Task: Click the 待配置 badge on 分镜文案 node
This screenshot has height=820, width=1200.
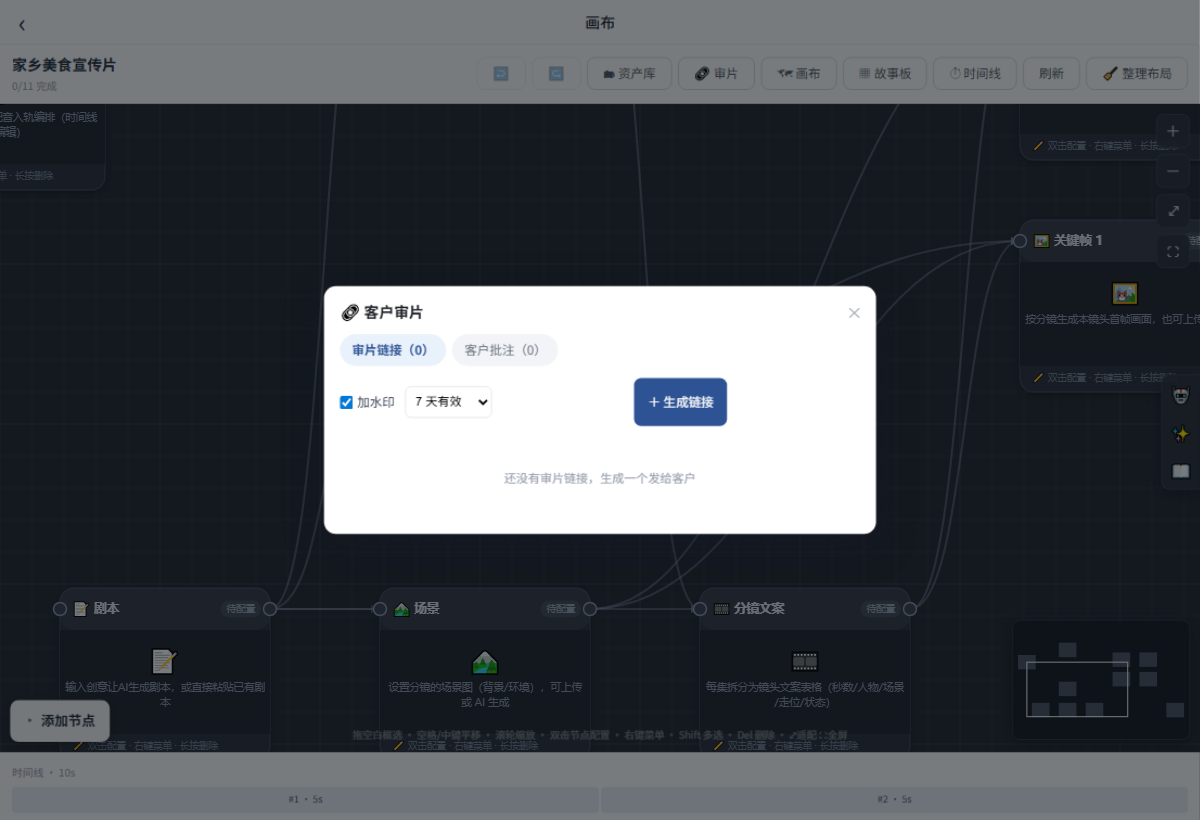Action: (x=880, y=609)
